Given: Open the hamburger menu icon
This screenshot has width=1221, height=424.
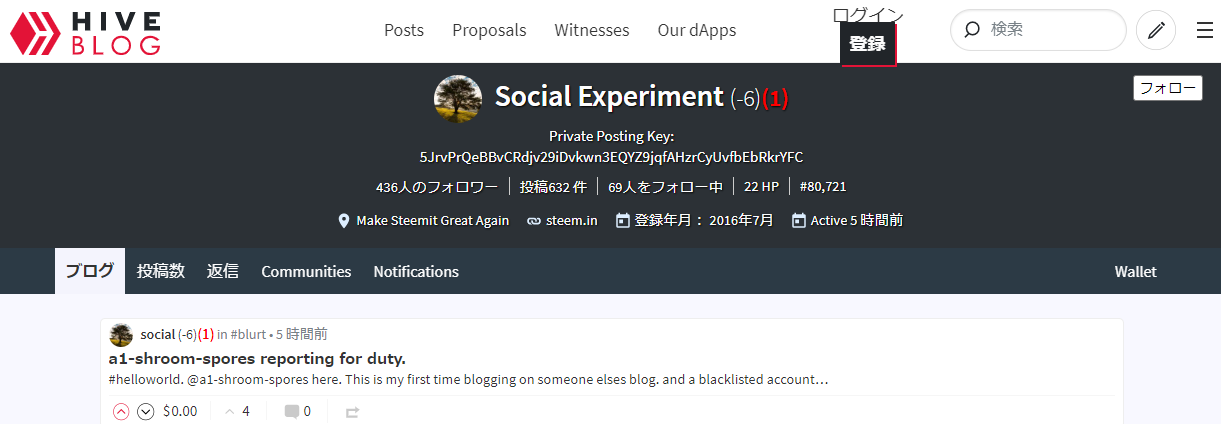Looking at the screenshot, I should coord(1205,31).
